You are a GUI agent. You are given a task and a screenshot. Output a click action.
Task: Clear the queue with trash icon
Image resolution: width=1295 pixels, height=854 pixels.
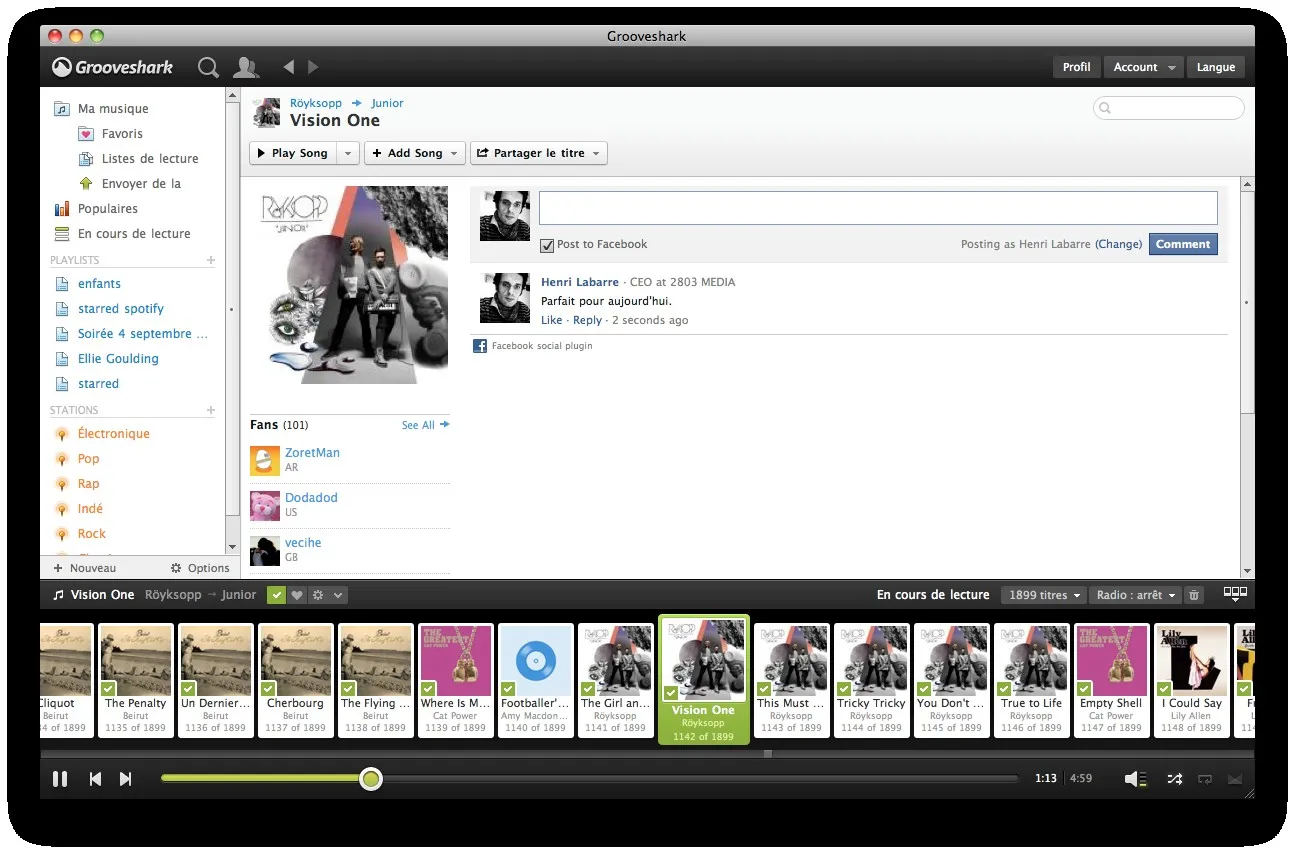[1193, 595]
